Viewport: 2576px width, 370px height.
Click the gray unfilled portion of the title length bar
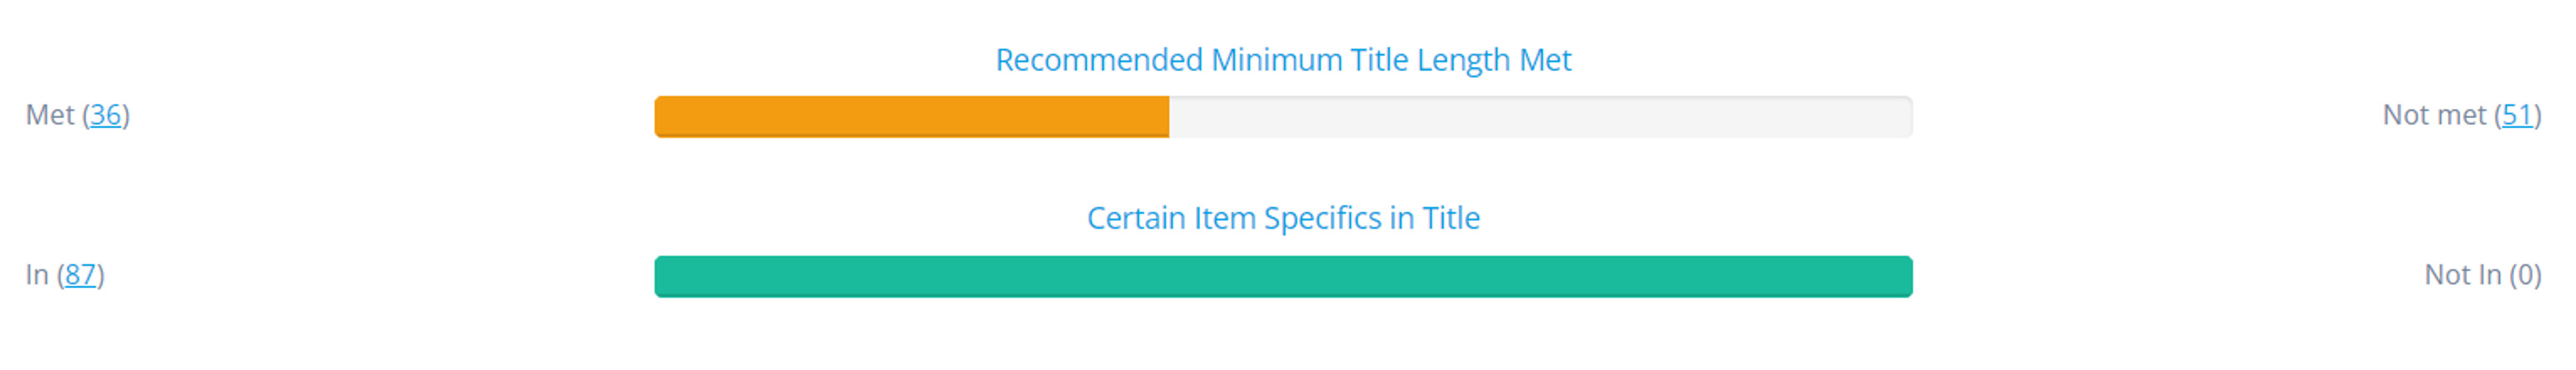tap(1541, 117)
